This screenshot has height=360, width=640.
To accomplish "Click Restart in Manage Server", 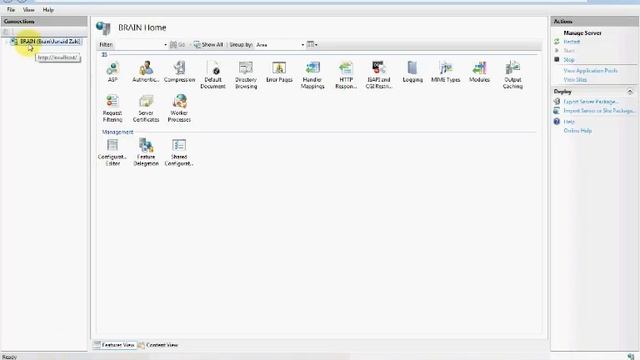I will tap(571, 42).
